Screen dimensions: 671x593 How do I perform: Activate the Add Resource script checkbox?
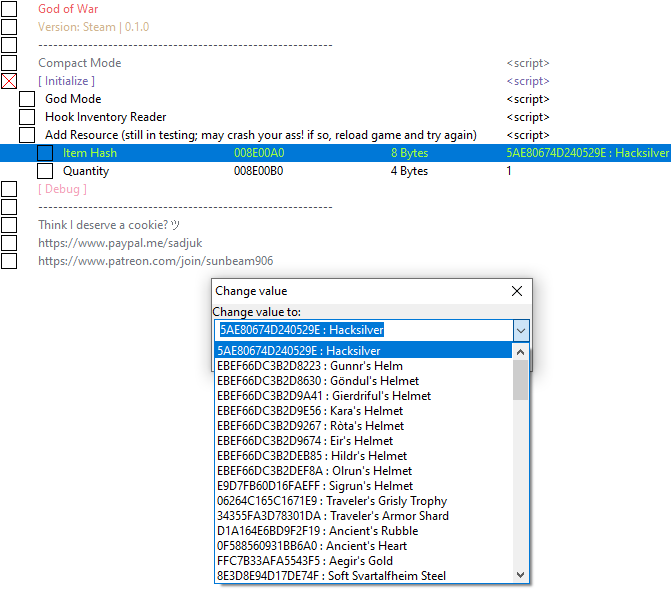[27, 135]
